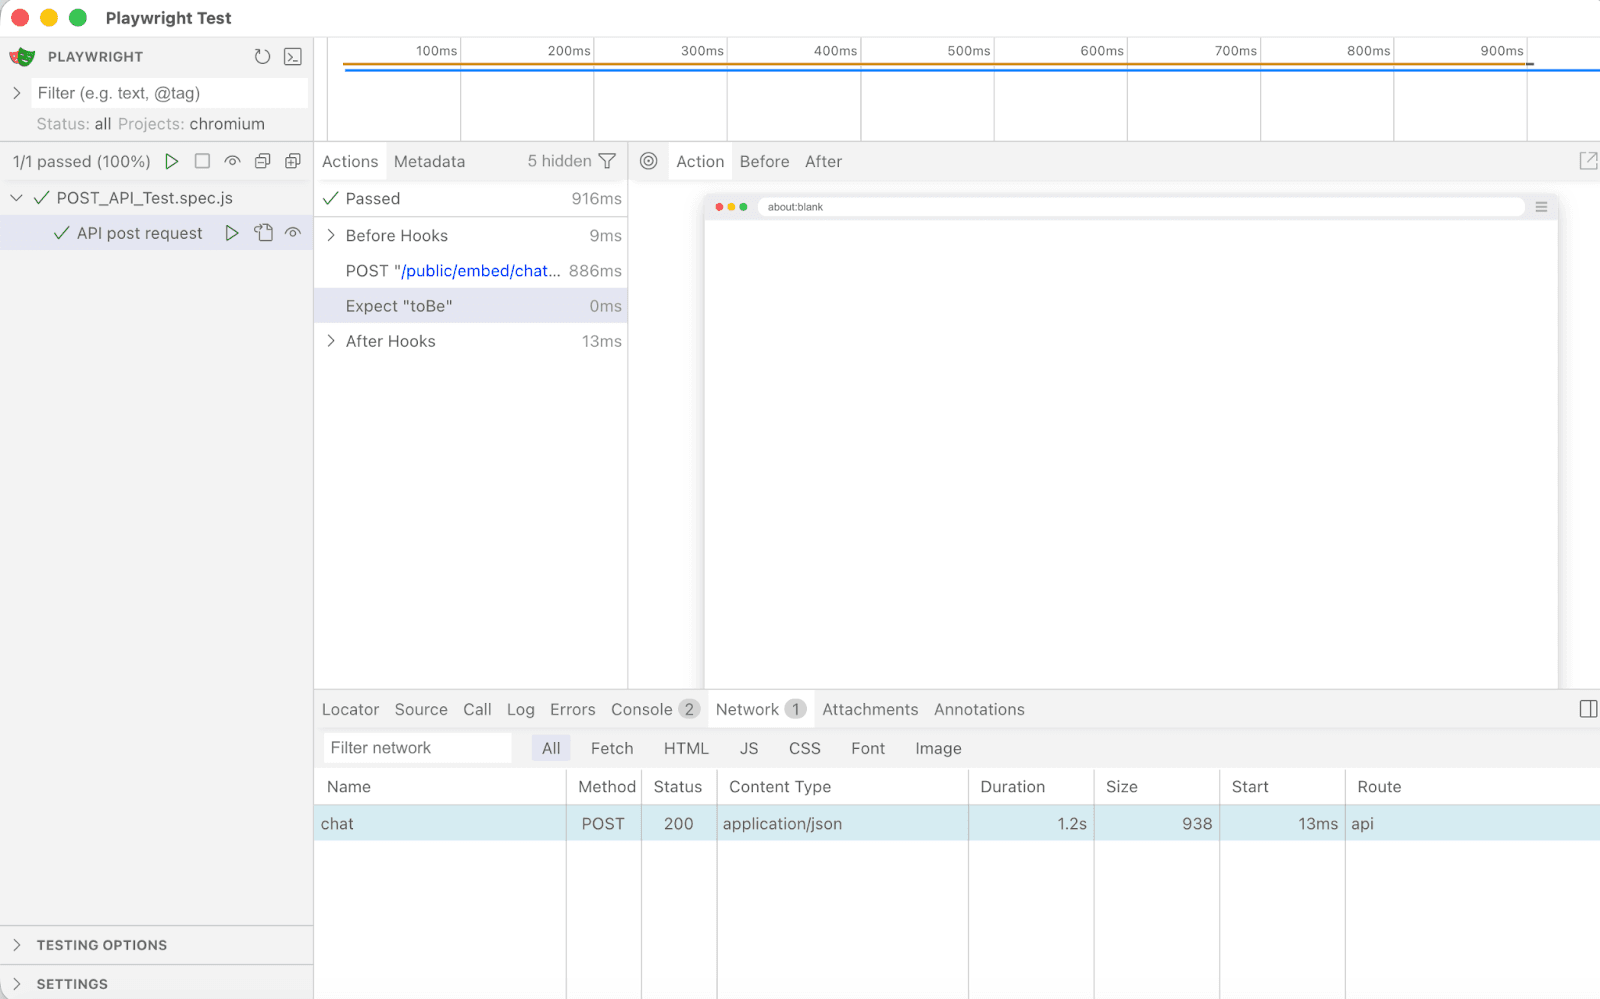Open snapshot in new window icon
This screenshot has width=1600, height=999.
1587,161
